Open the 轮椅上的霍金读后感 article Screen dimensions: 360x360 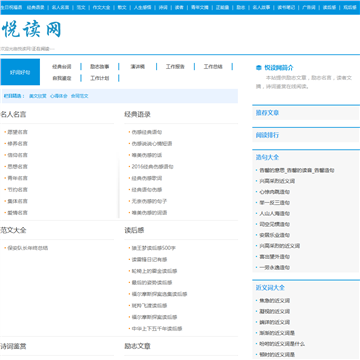[x=154, y=271]
